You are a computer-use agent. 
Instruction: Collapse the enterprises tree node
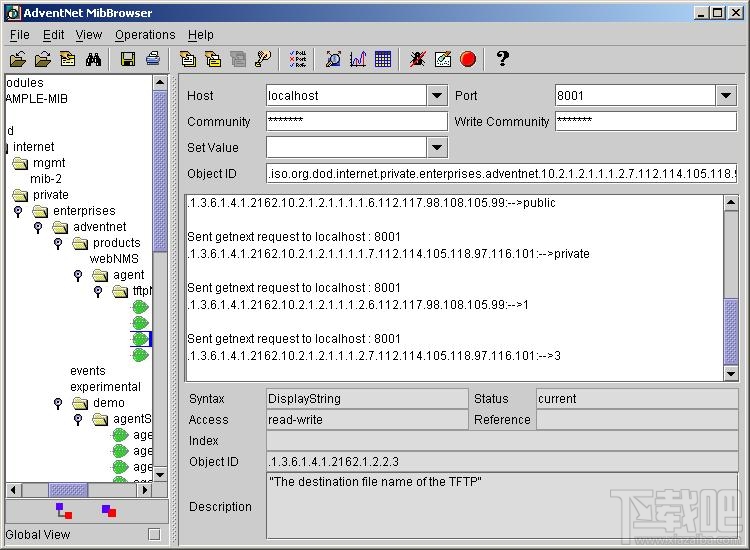pos(18,211)
